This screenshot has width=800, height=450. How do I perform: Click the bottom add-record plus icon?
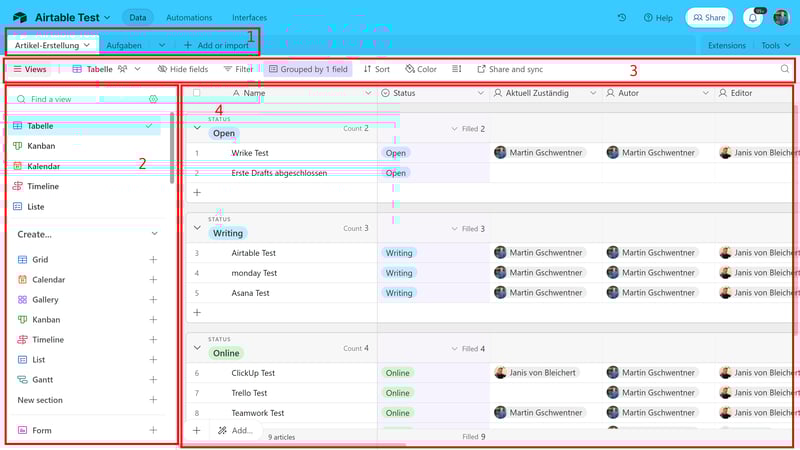pos(196,431)
